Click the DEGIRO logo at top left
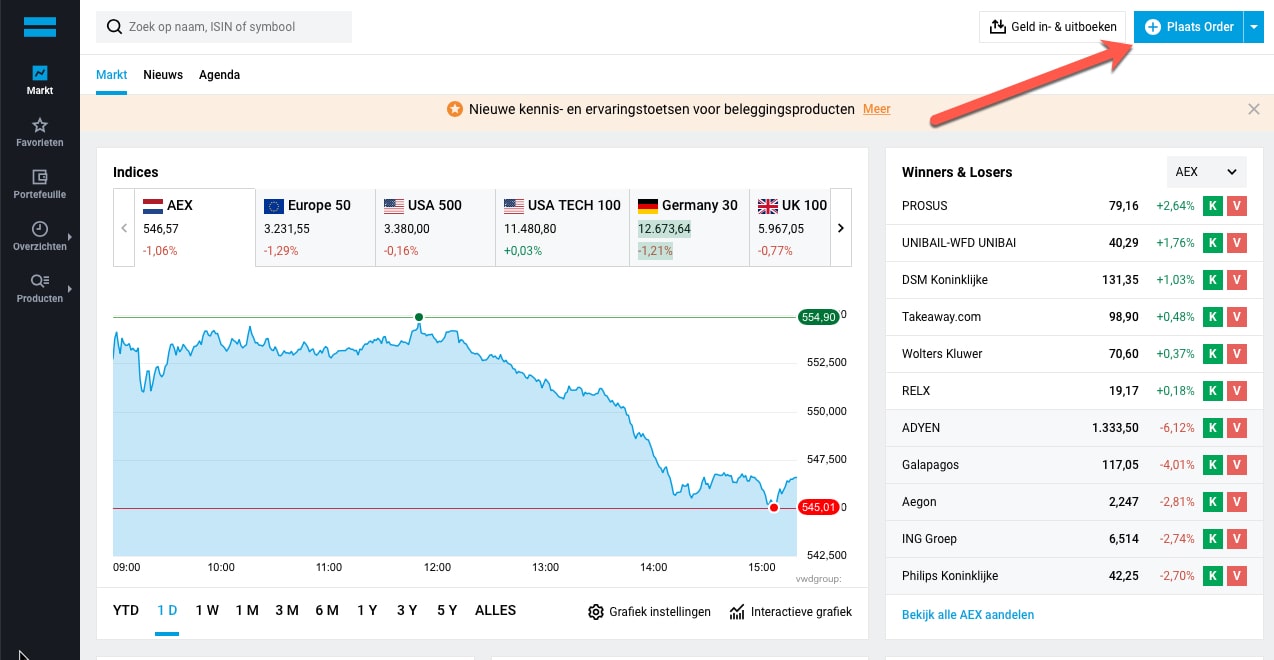This screenshot has height=660, width=1274. tap(40, 27)
